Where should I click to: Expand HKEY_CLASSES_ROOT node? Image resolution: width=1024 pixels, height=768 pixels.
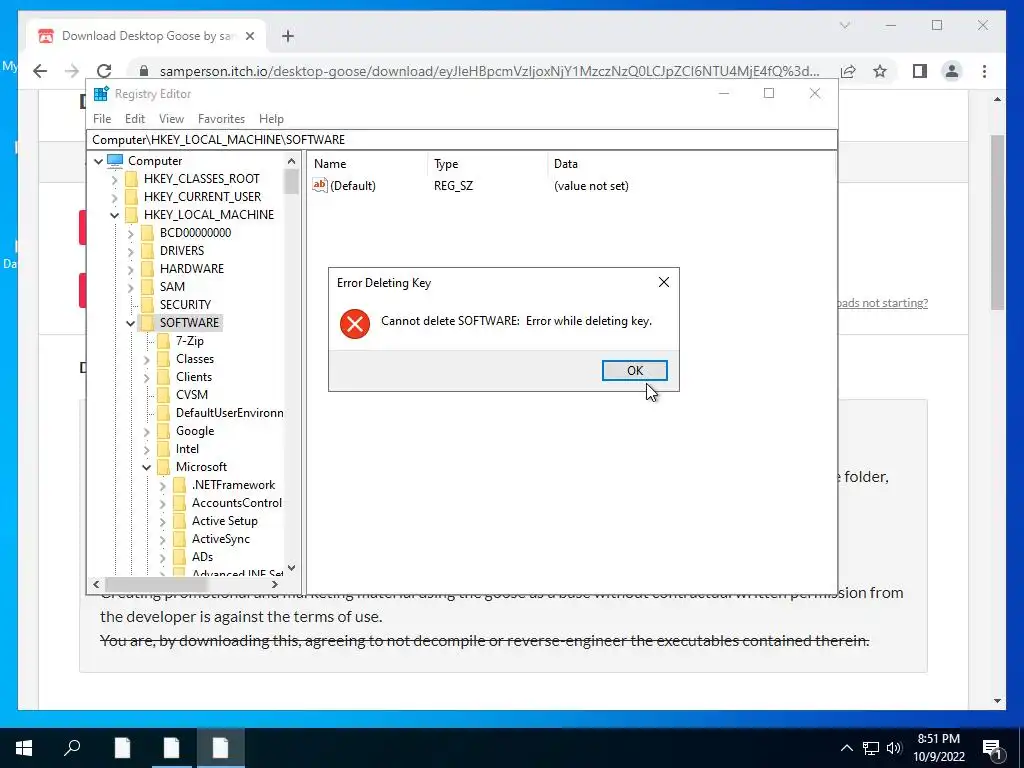point(115,179)
